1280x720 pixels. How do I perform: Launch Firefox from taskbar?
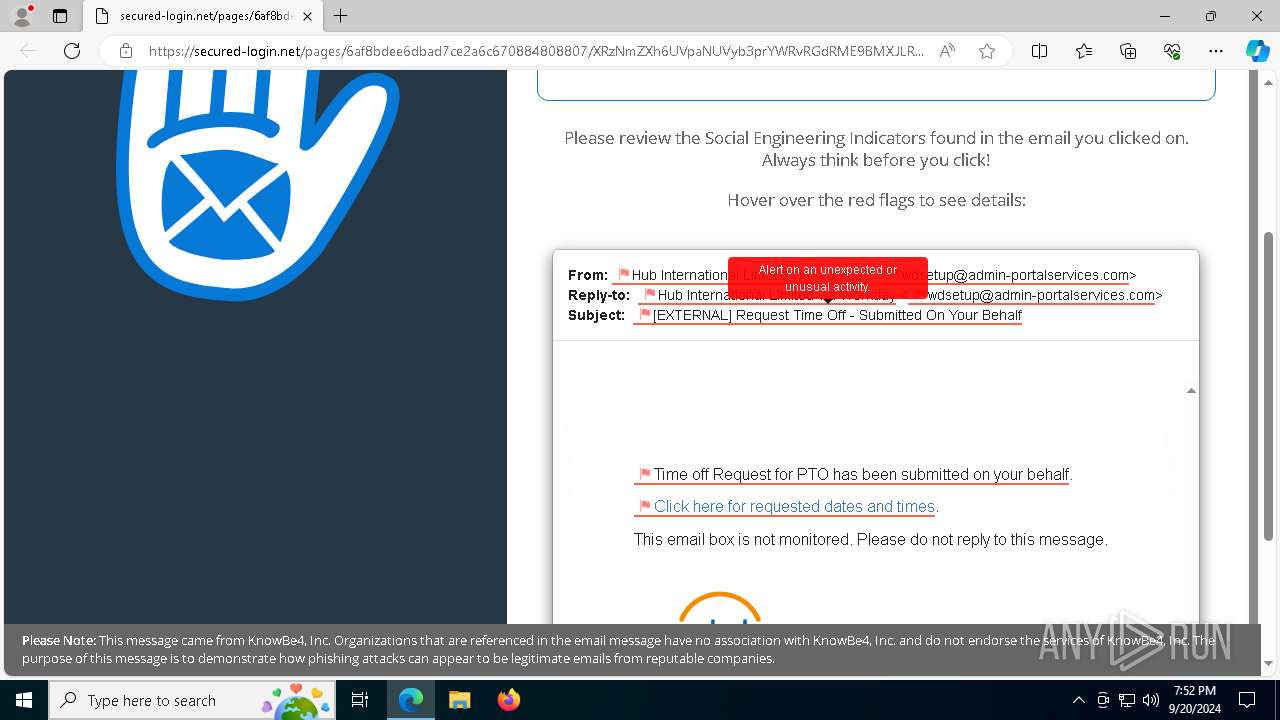pyautogui.click(x=508, y=700)
